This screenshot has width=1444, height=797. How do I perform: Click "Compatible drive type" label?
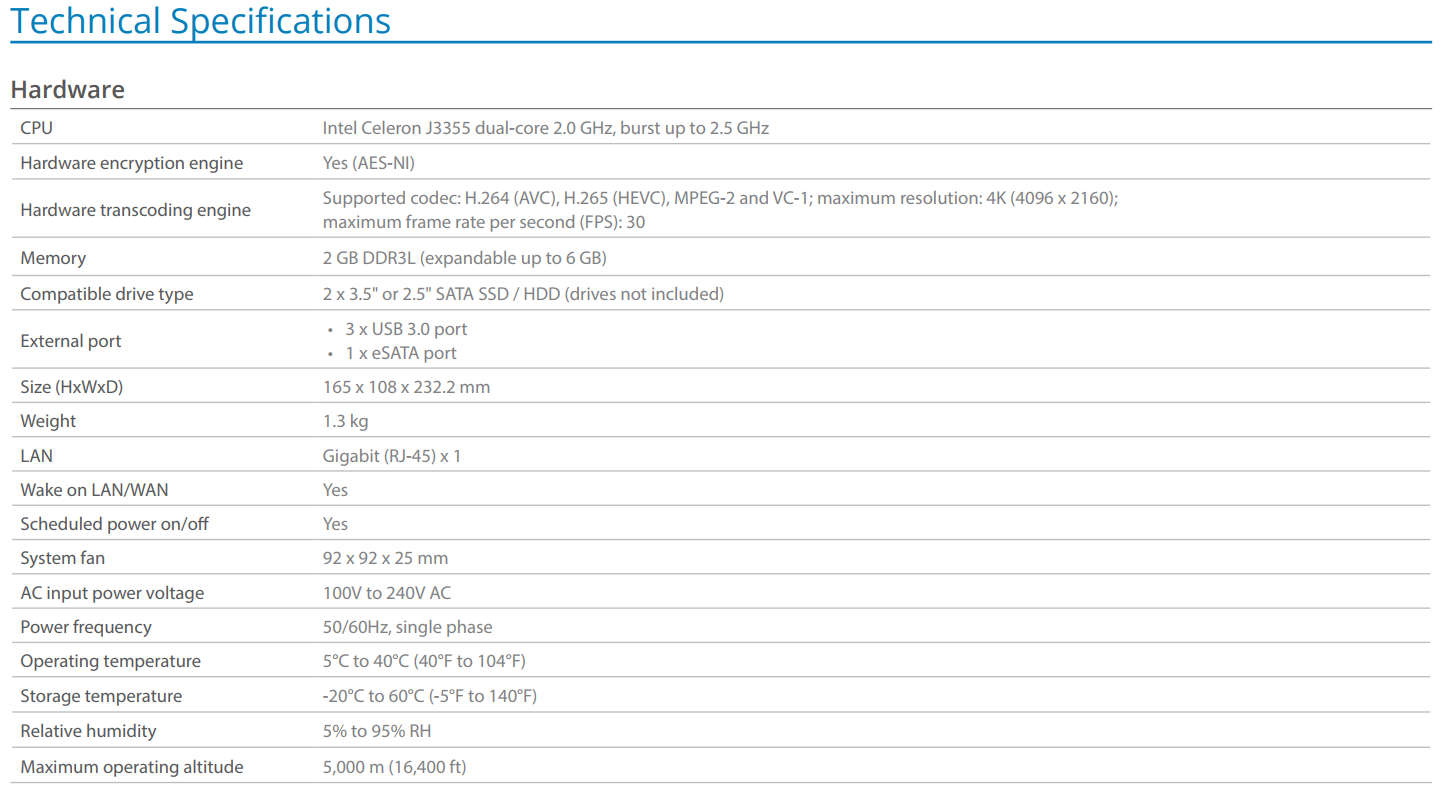[107, 294]
